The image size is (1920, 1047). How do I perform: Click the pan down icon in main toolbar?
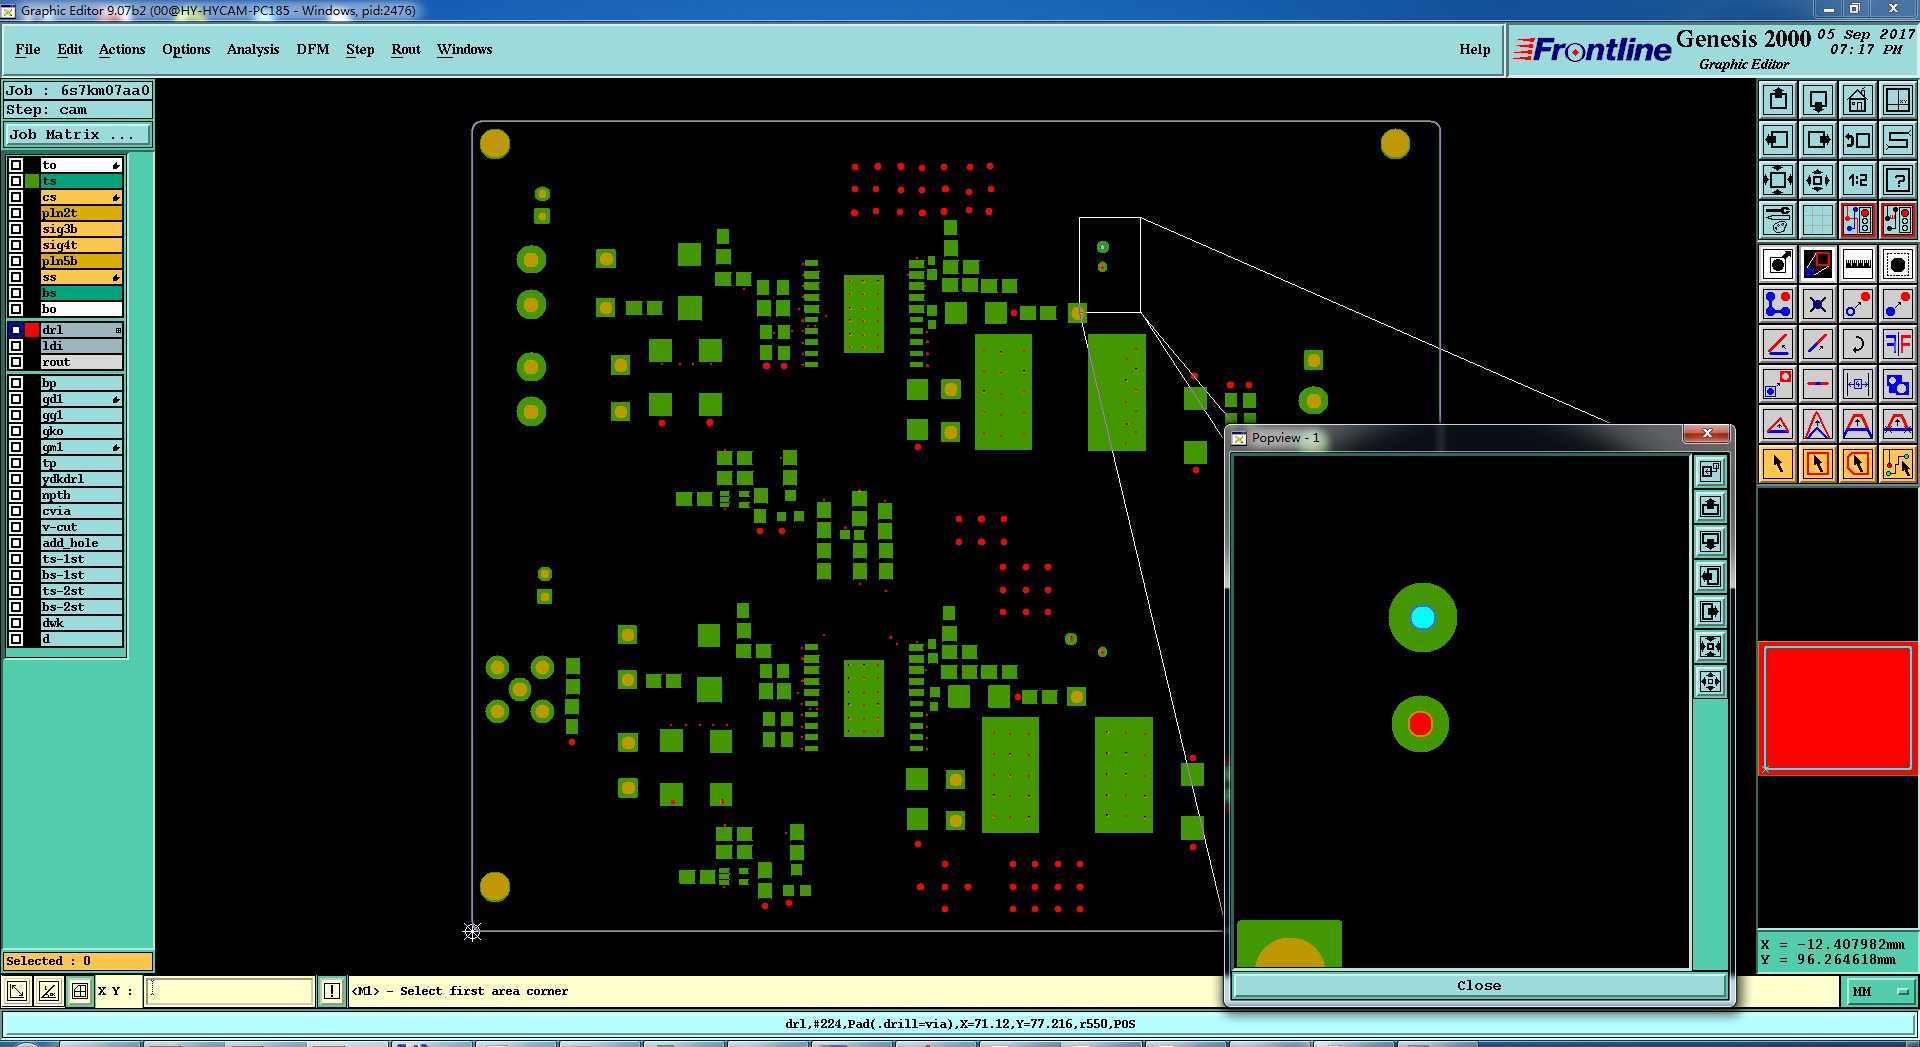coord(1818,100)
